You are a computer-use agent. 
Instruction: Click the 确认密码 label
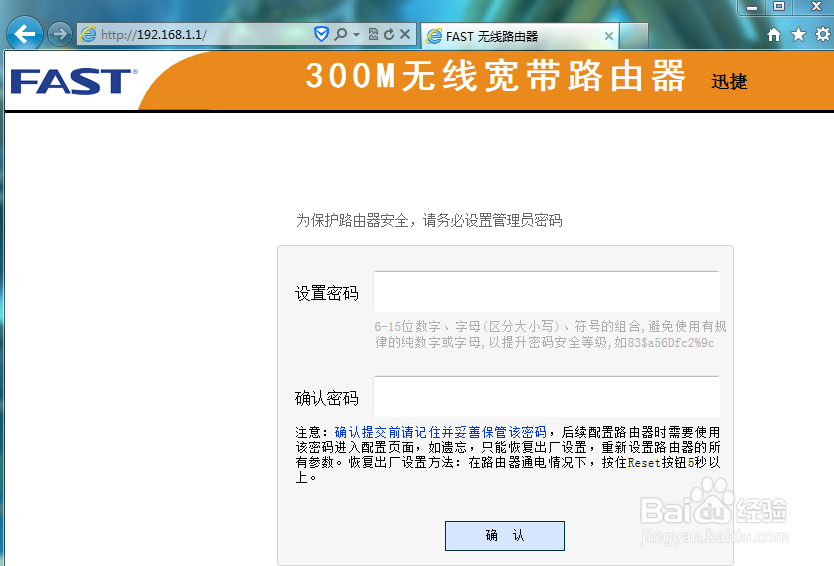pyautogui.click(x=327, y=398)
